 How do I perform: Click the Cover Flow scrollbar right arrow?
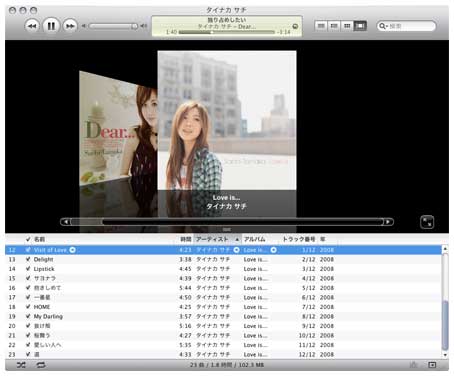point(388,222)
